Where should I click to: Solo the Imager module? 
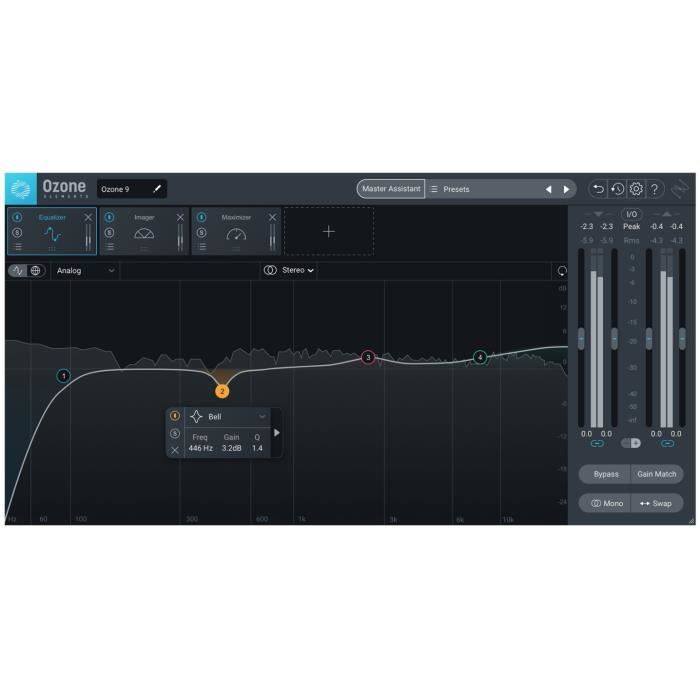click(109, 233)
